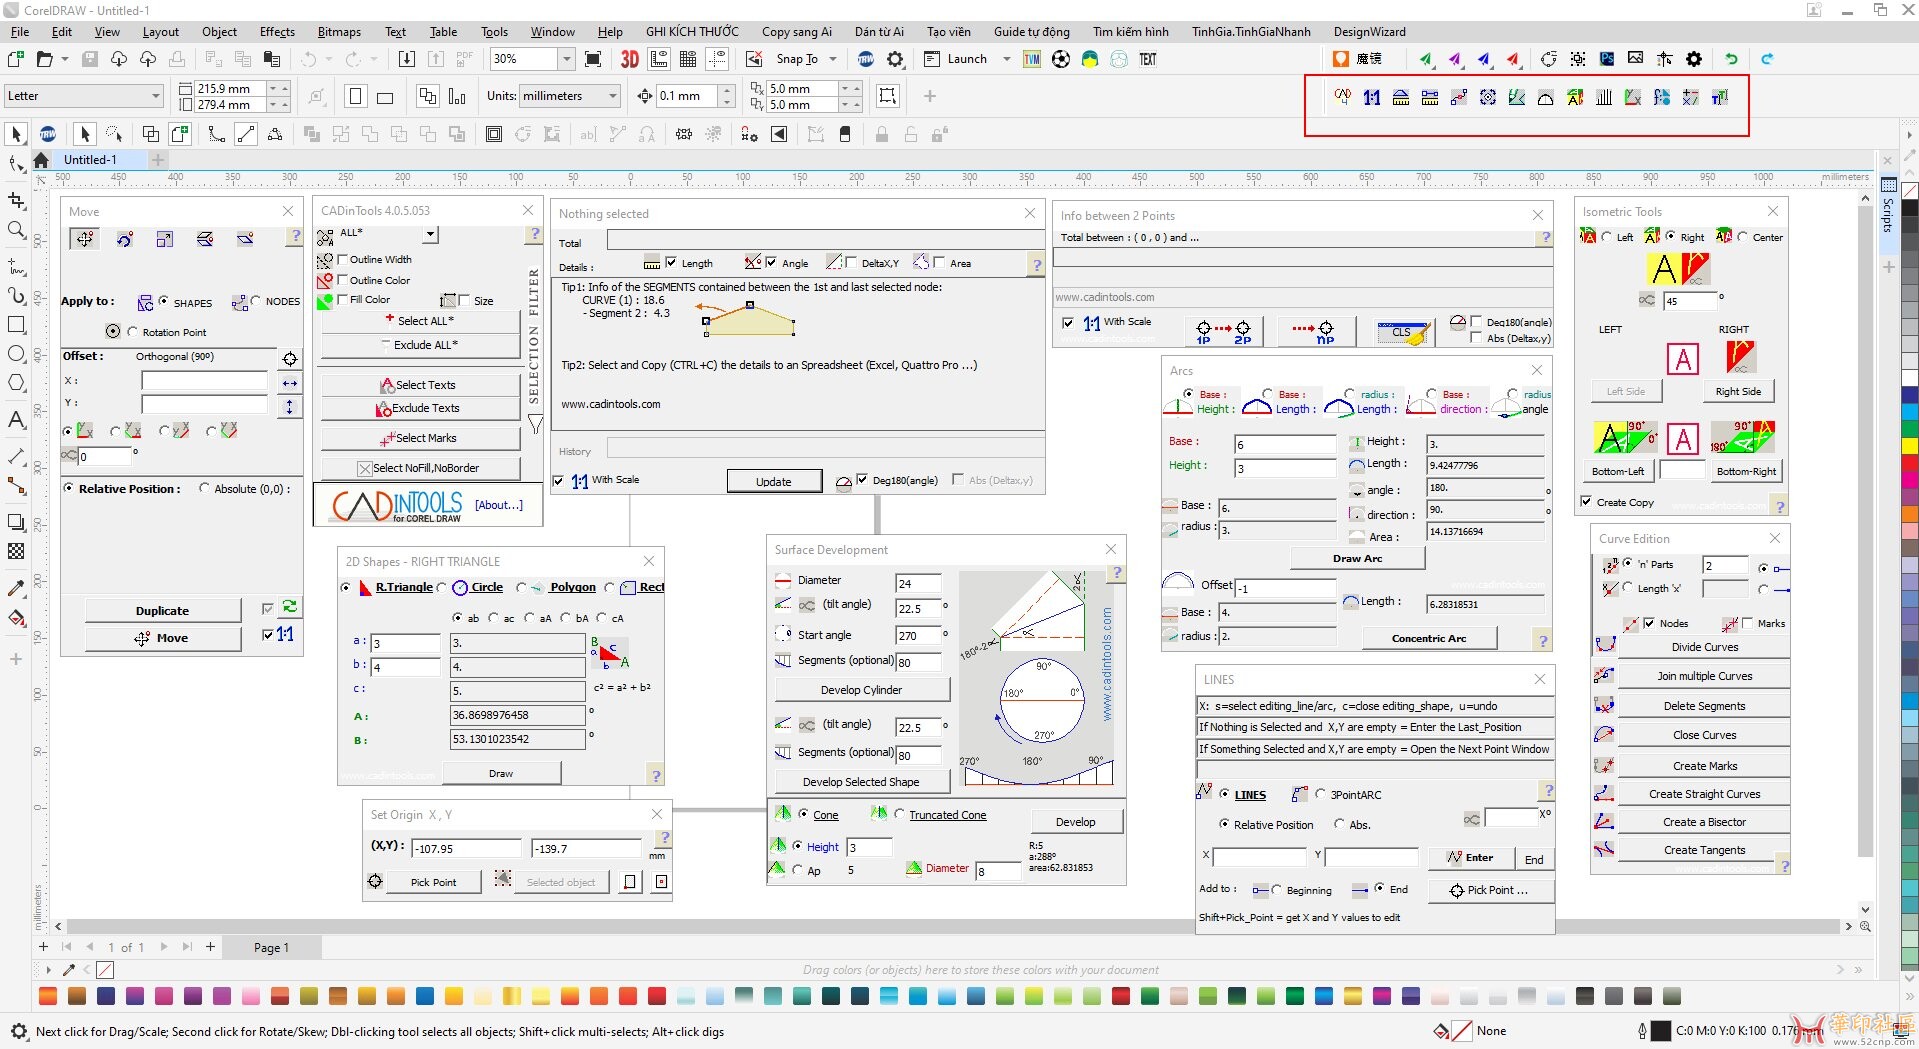Screen dimensions: 1919x1049
Task: Open the Units millimeters dropdown
Action: 613,96
